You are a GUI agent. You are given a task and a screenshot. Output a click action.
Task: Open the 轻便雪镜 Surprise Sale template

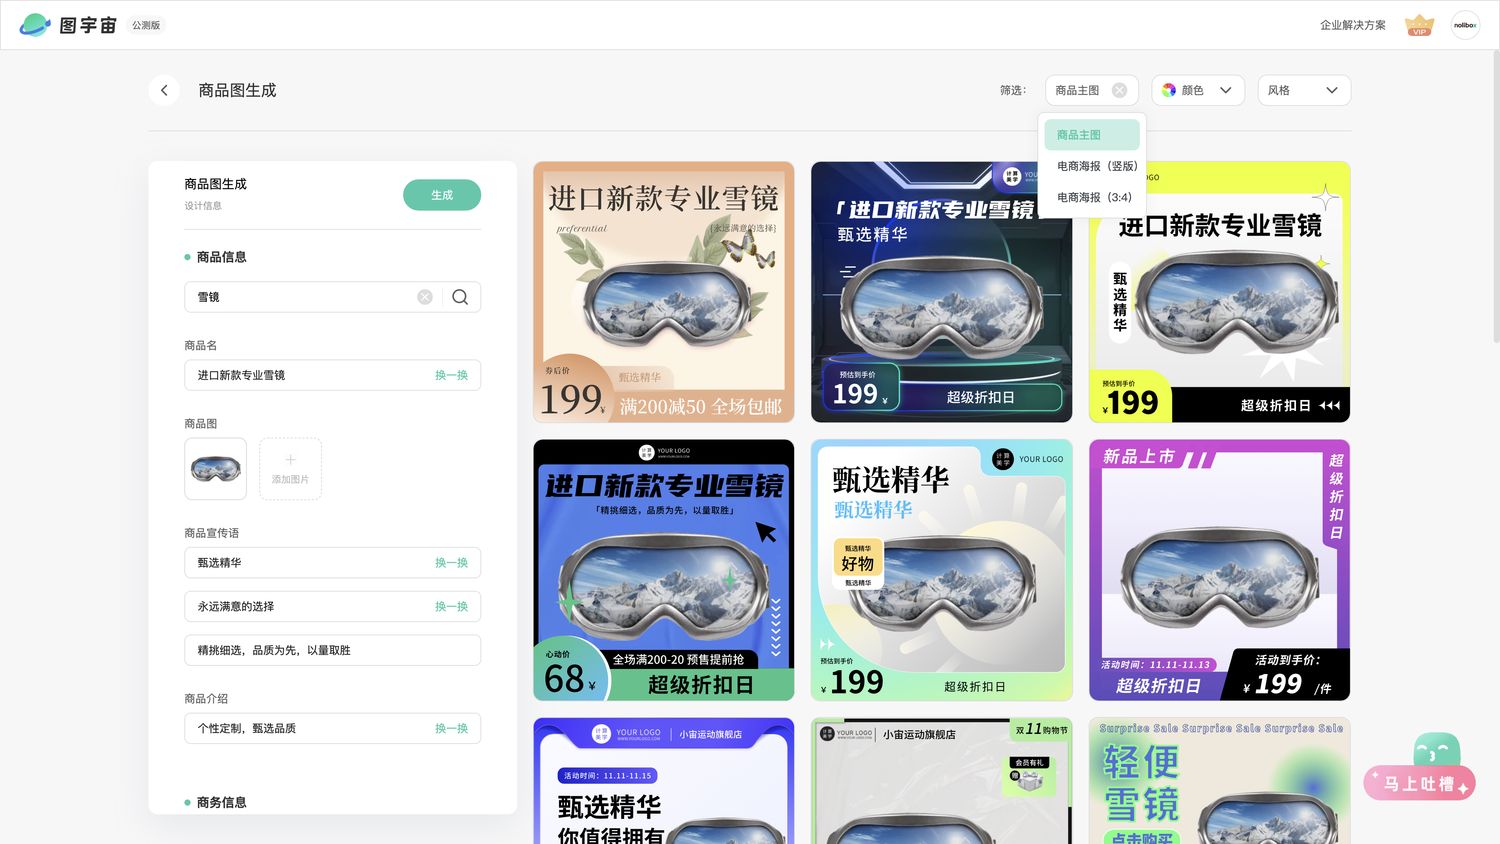pos(1220,781)
